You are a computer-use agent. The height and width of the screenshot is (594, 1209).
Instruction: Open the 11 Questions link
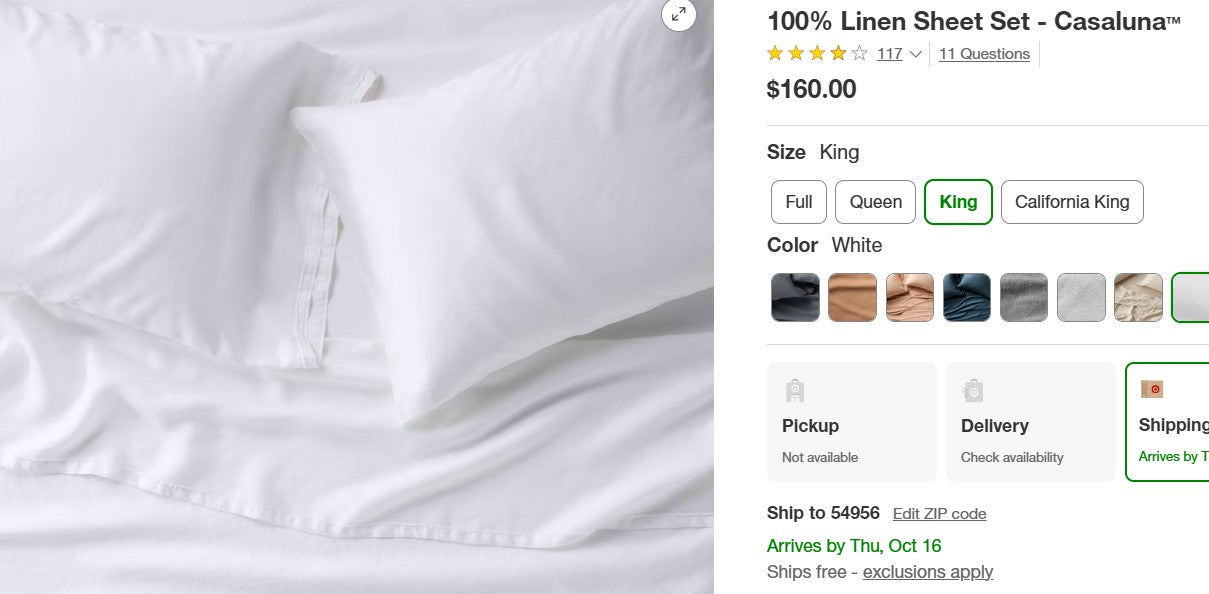click(x=984, y=53)
